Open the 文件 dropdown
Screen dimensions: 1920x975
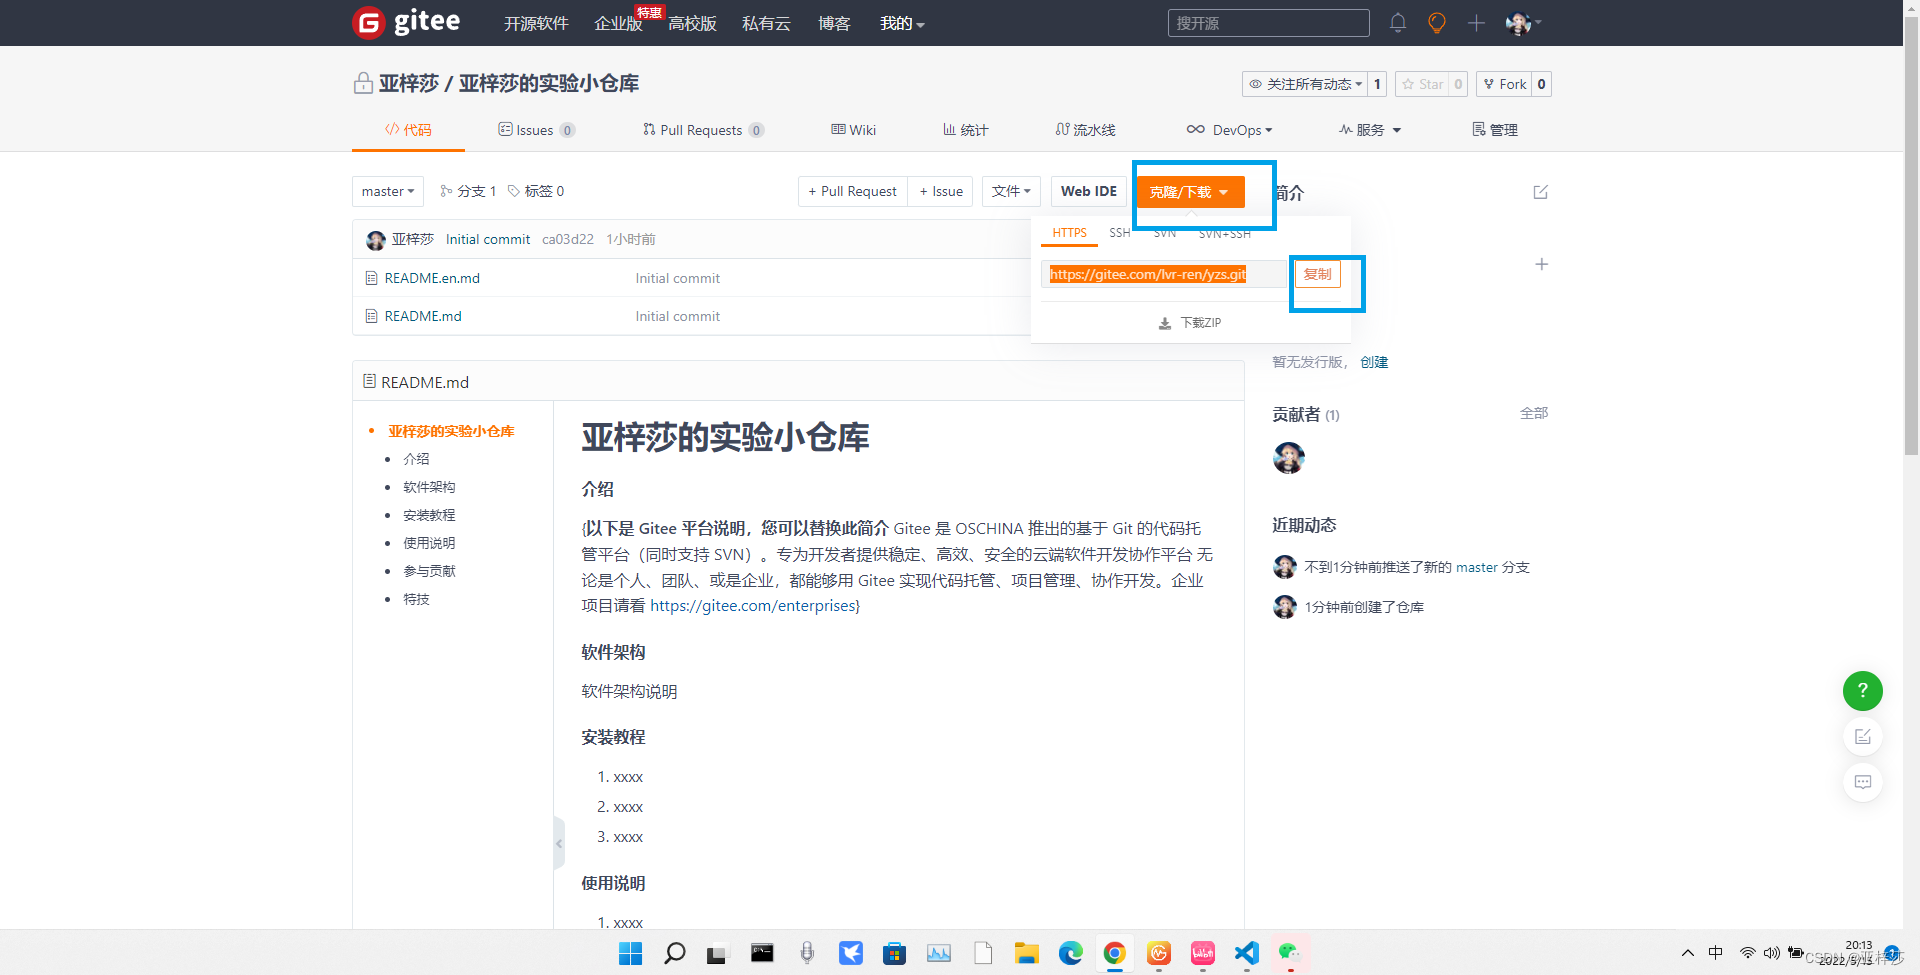(1011, 191)
